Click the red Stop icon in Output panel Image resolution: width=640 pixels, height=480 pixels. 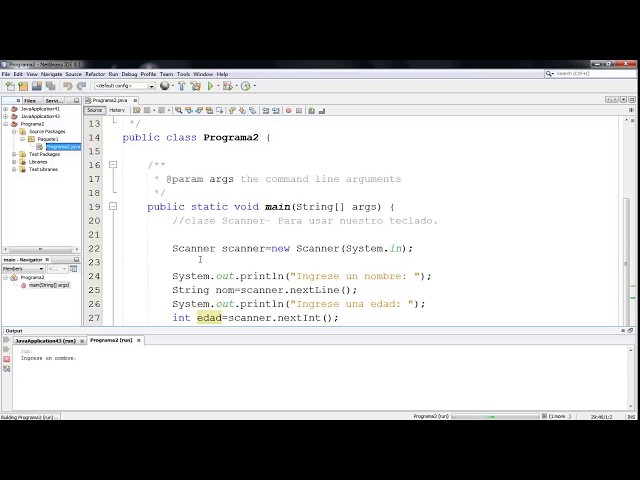tap(7, 359)
